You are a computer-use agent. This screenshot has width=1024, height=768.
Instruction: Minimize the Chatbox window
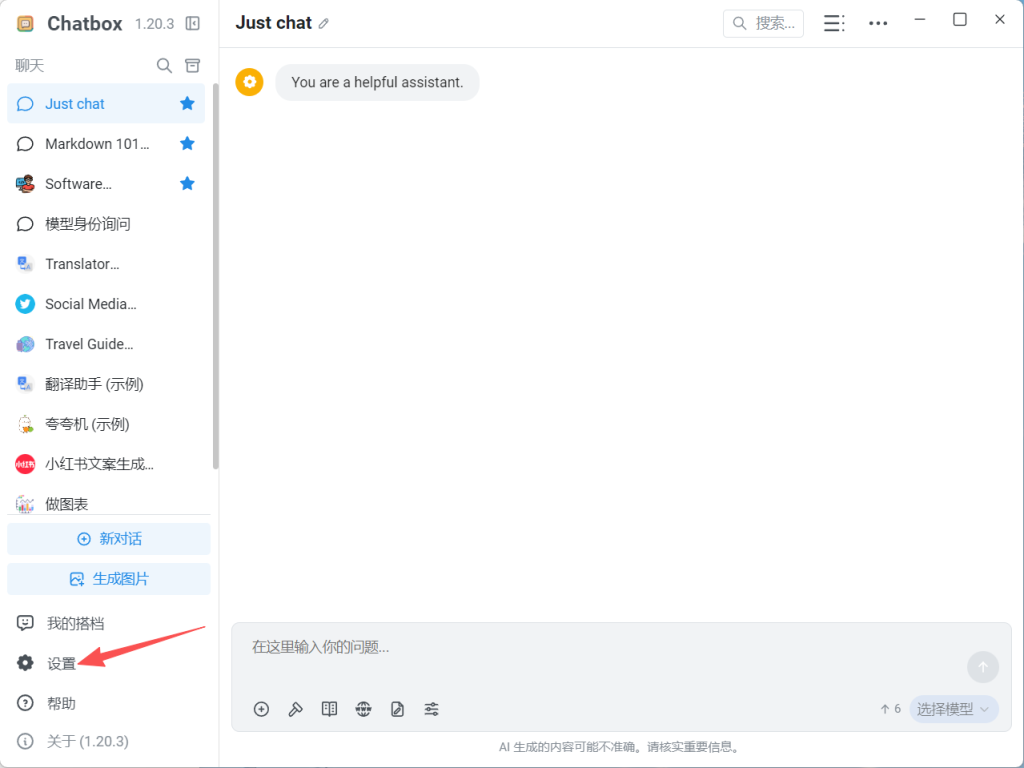(920, 20)
